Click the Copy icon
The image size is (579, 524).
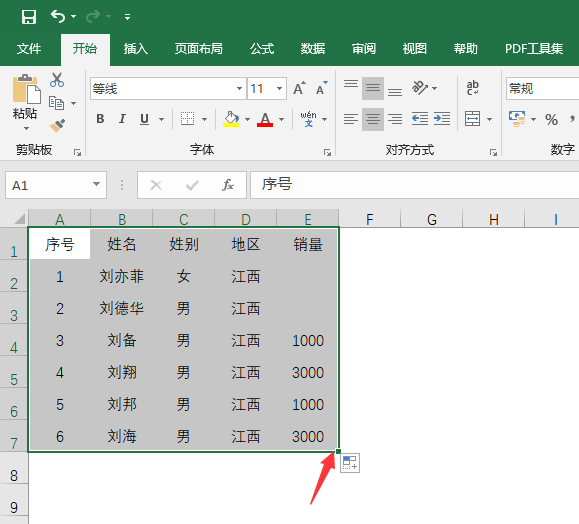[x=56, y=103]
